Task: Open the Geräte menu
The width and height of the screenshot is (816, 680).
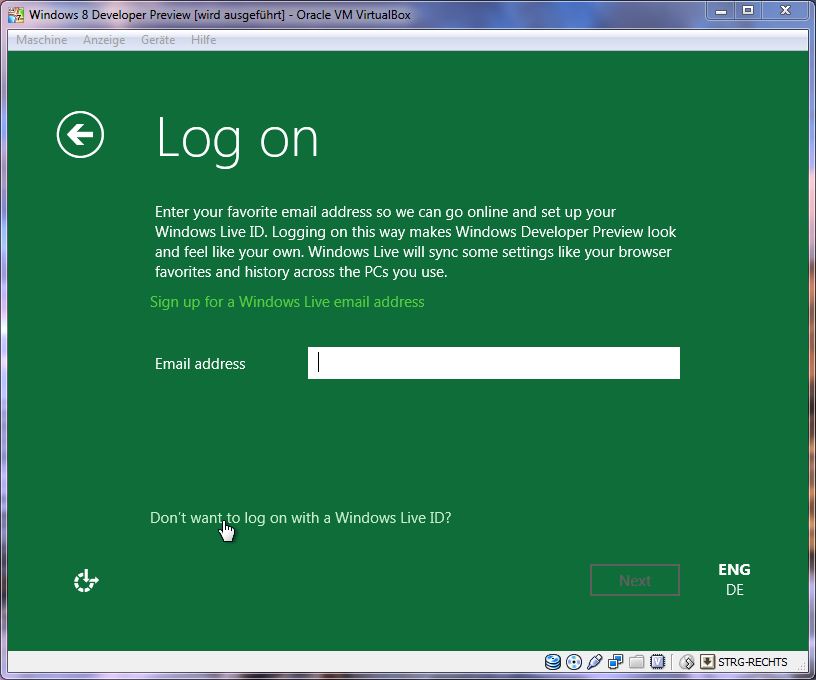Action: [158, 40]
